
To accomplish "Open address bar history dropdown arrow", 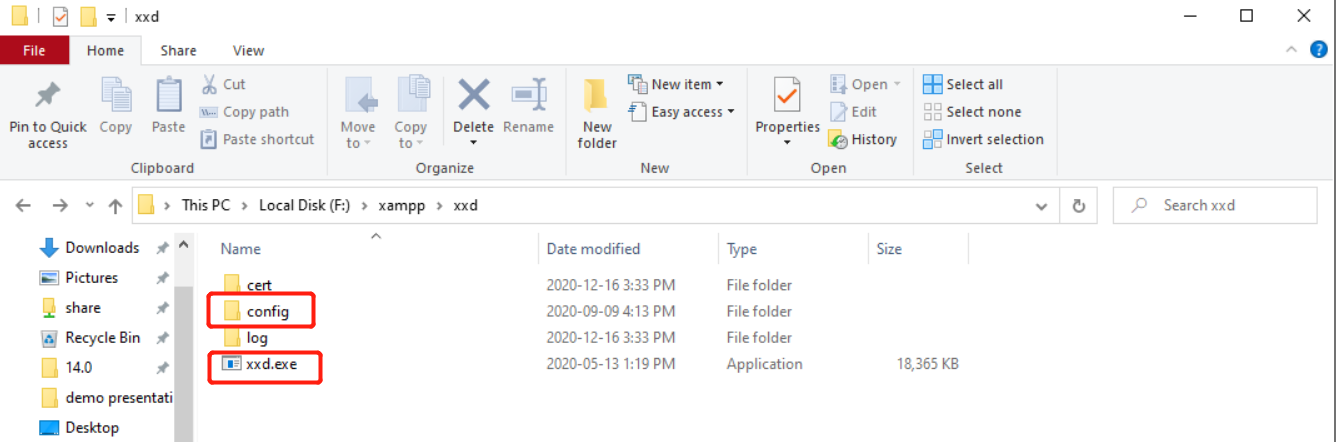I will coord(1041,206).
